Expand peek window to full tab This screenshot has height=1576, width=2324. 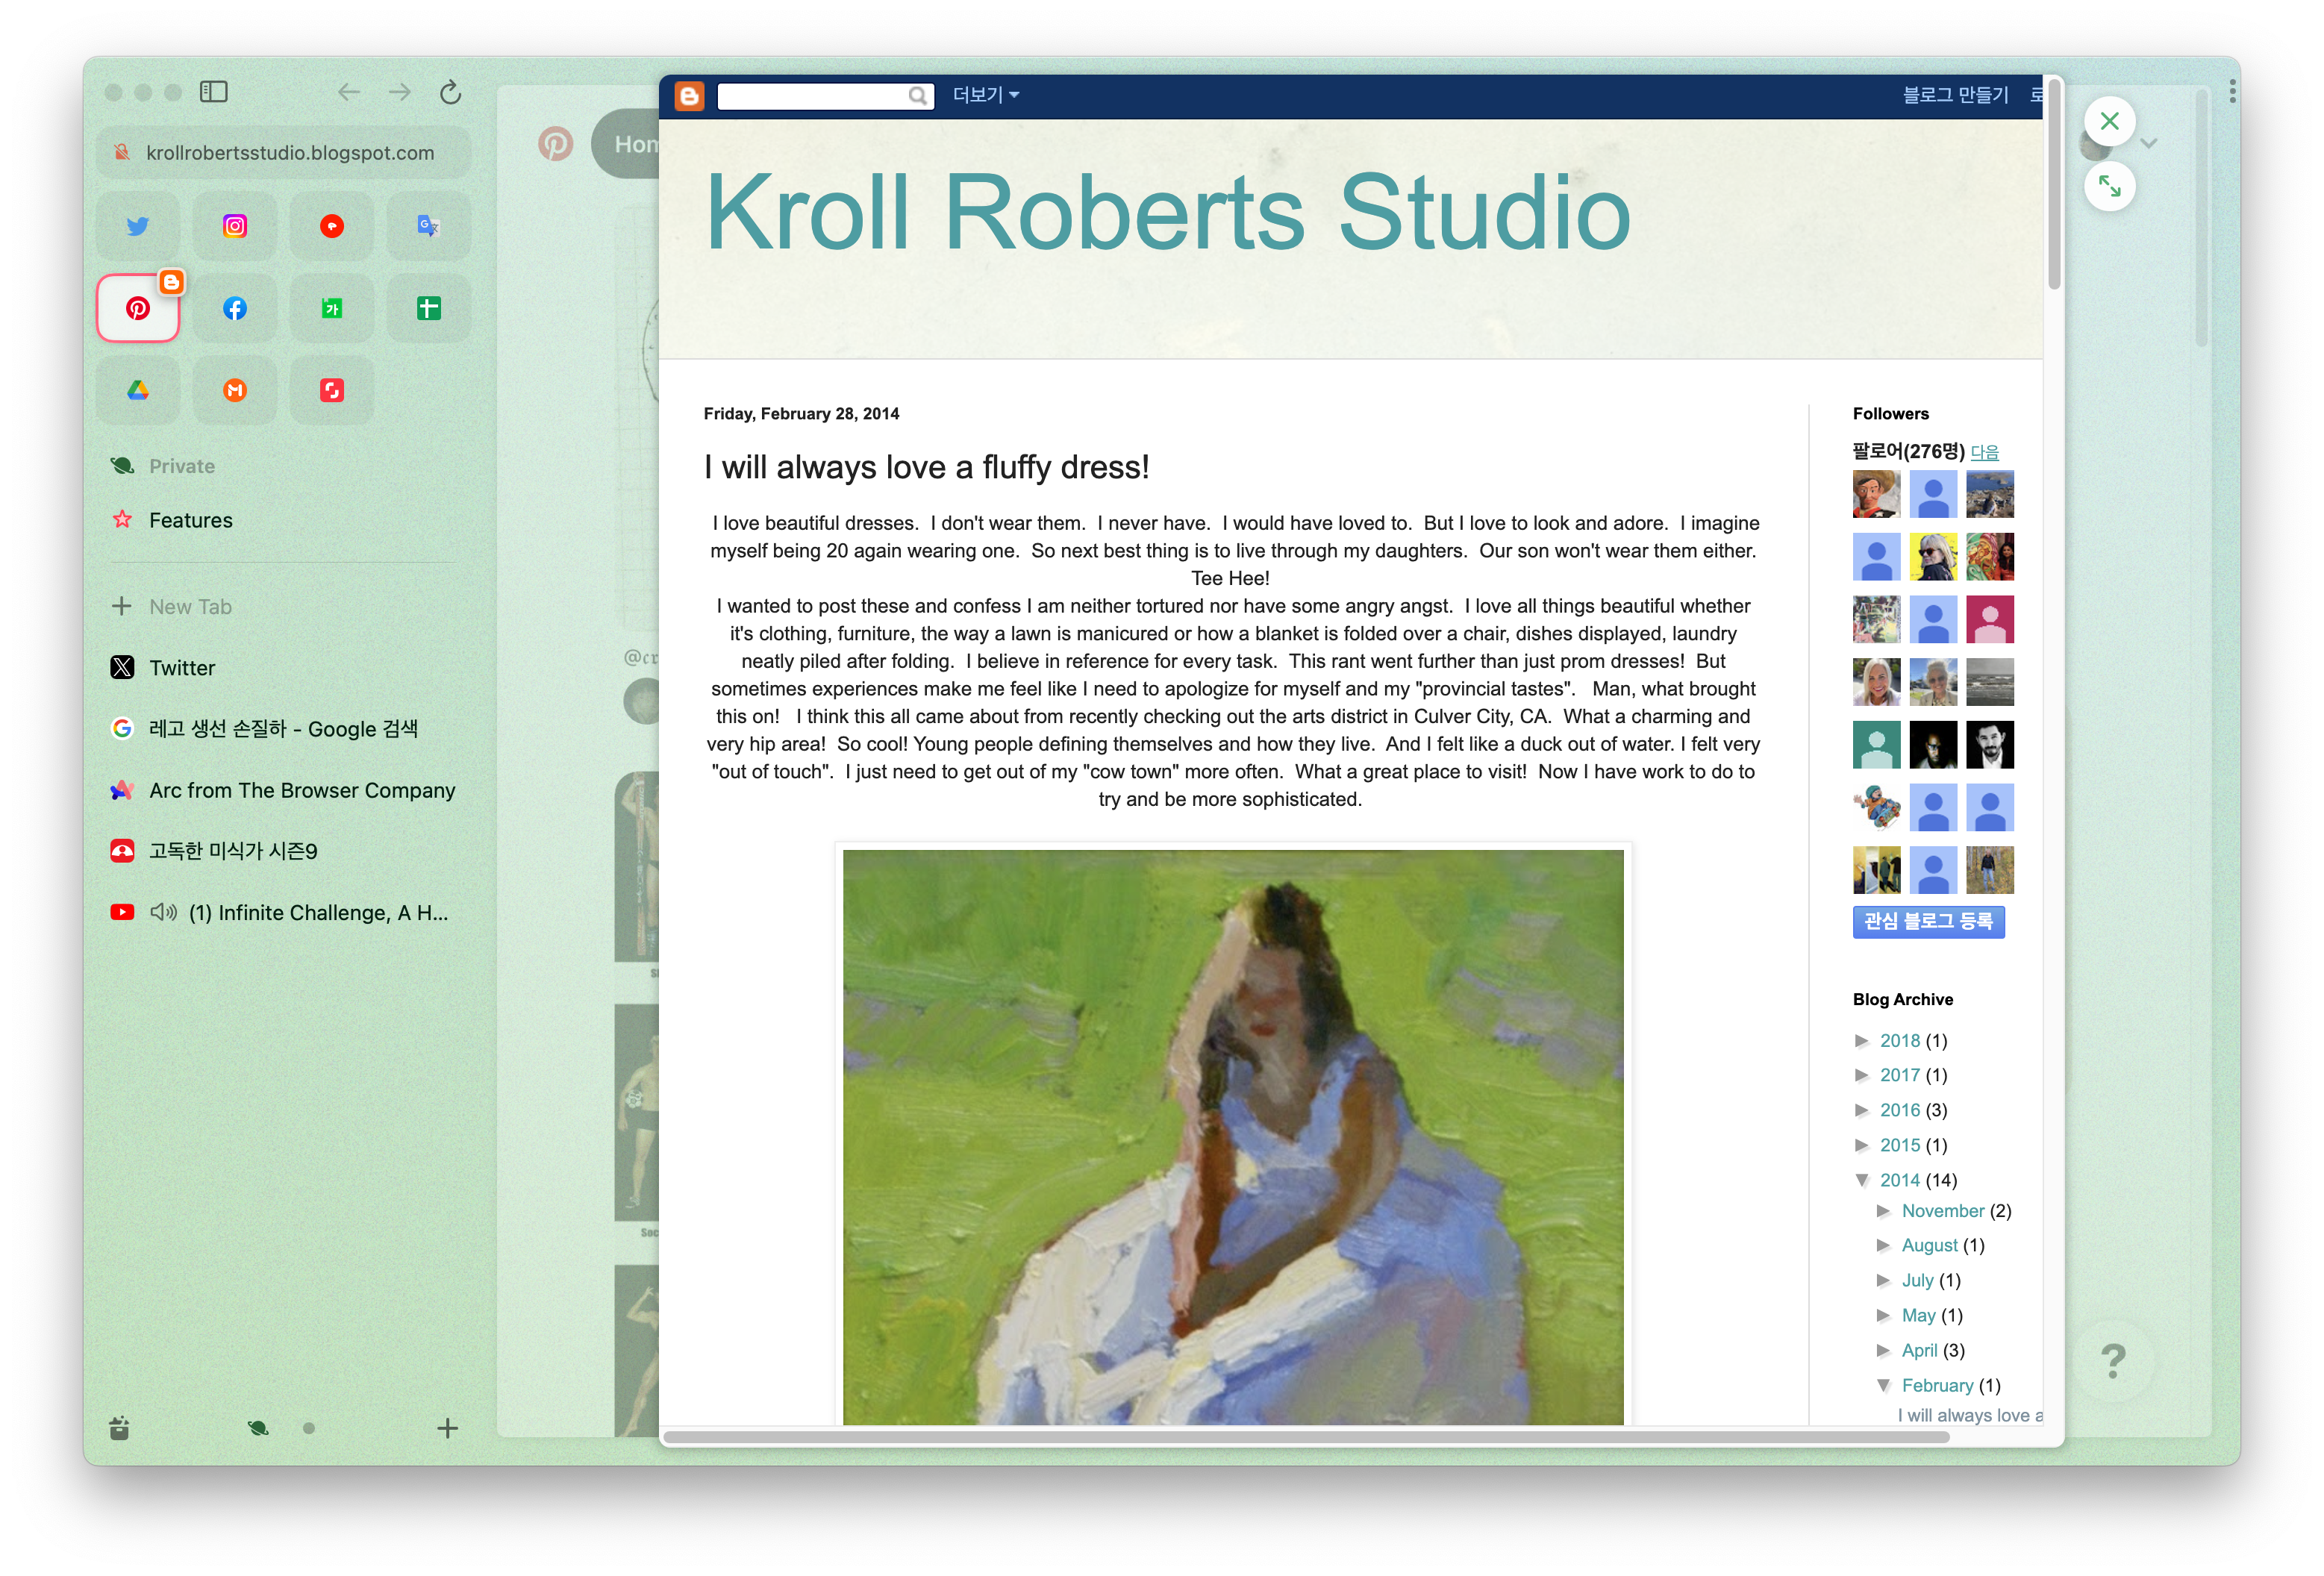click(x=2109, y=186)
